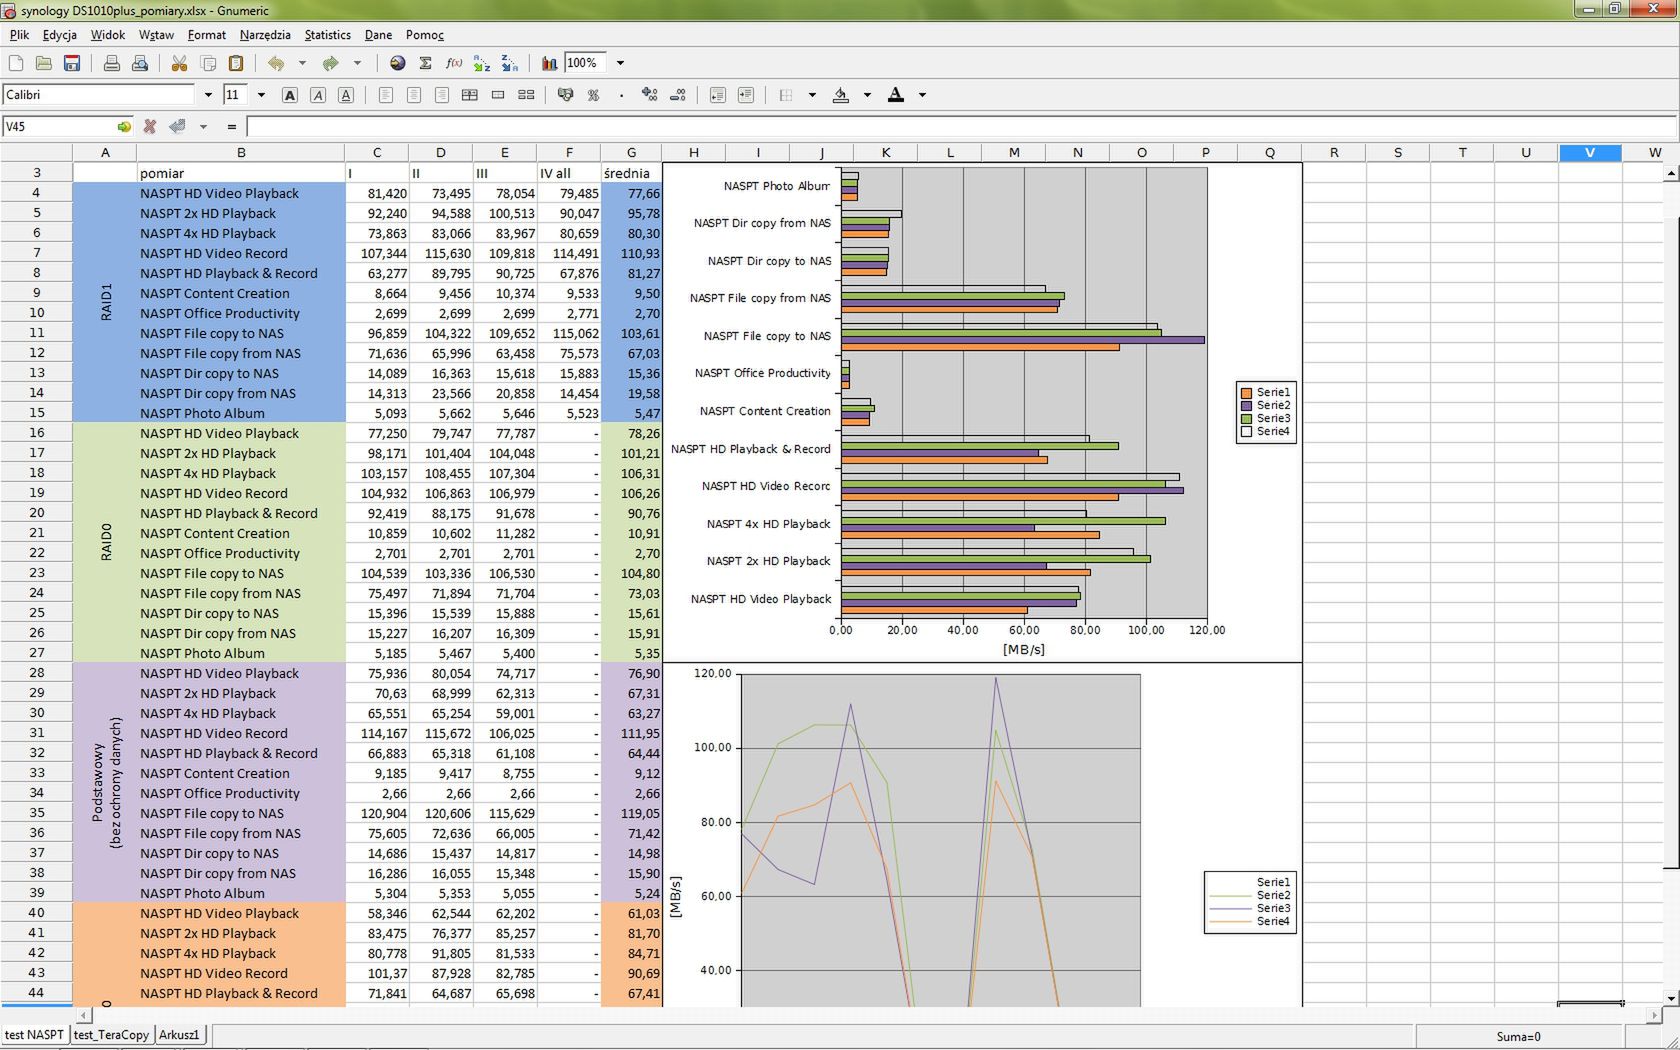Open the Statistics menu

point(327,34)
